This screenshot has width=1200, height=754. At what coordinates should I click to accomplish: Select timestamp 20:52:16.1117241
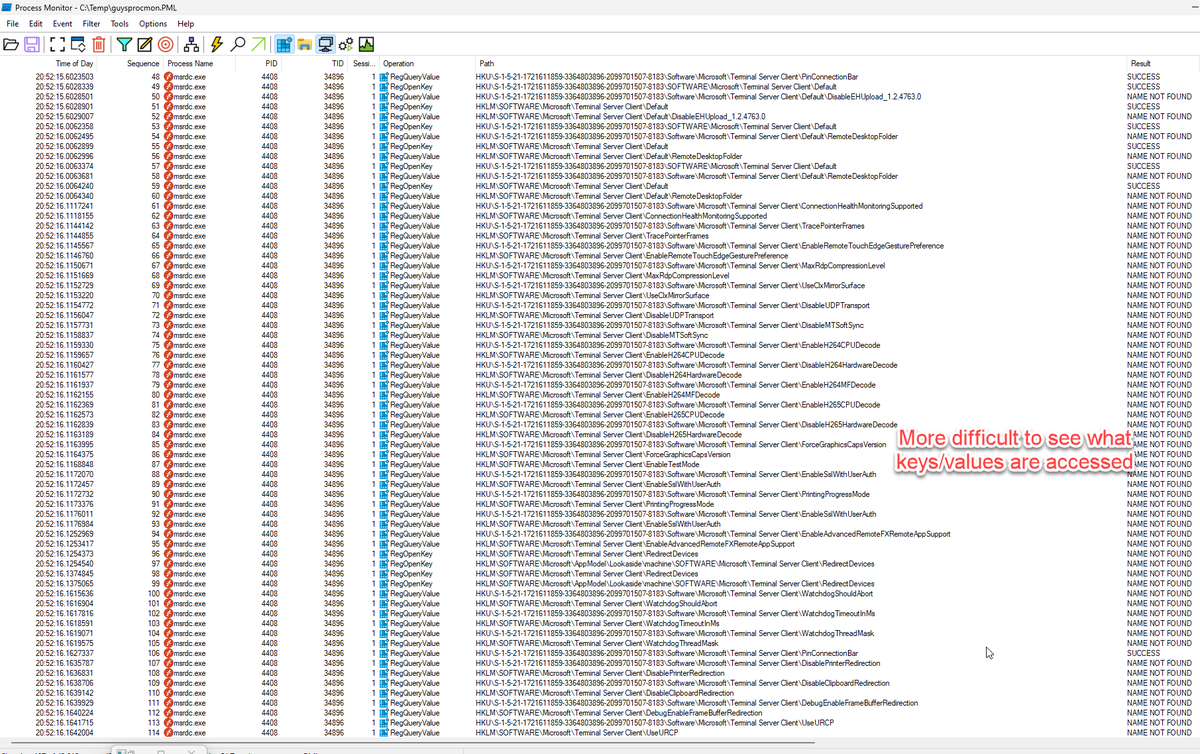(x=64, y=206)
